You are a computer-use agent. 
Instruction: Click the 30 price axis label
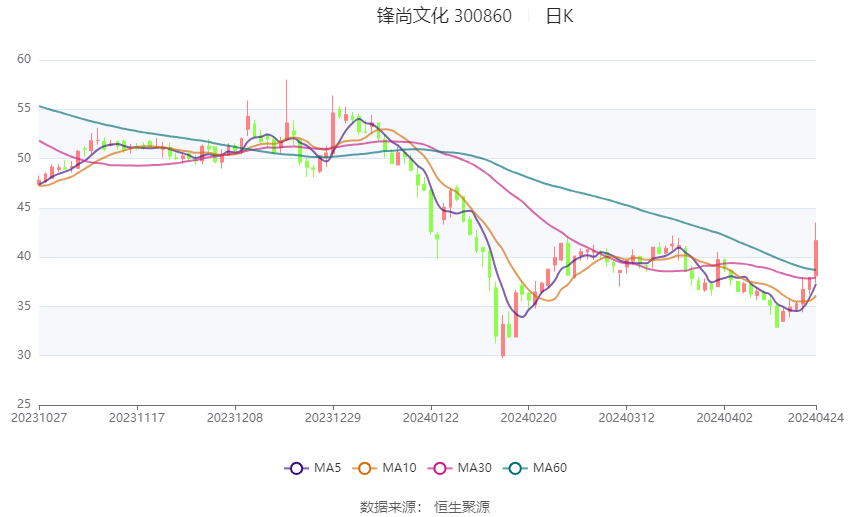tap(24, 355)
